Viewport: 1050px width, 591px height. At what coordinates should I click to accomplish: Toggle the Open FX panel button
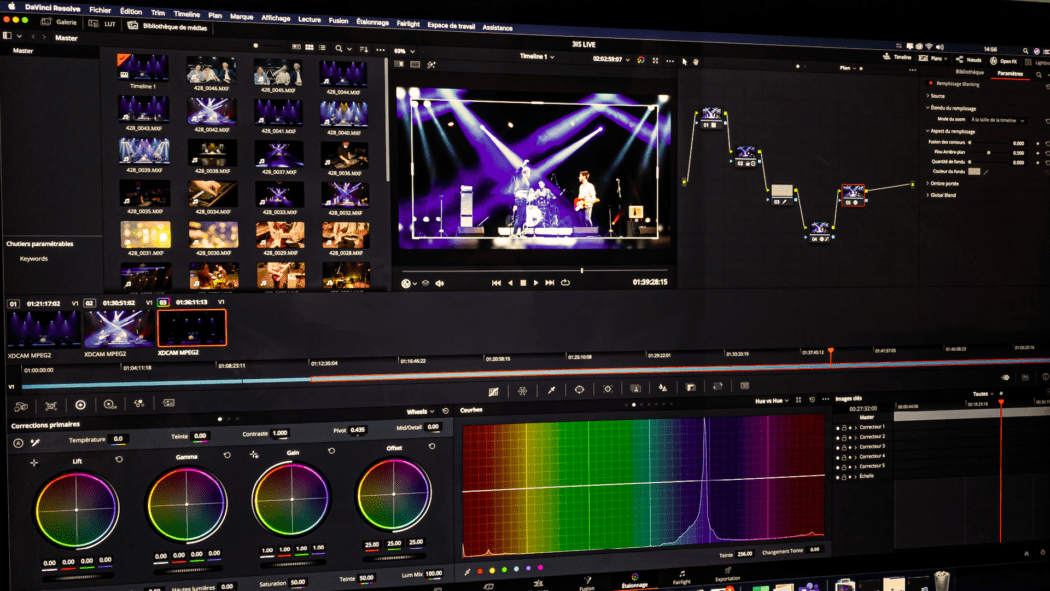coord(1004,61)
